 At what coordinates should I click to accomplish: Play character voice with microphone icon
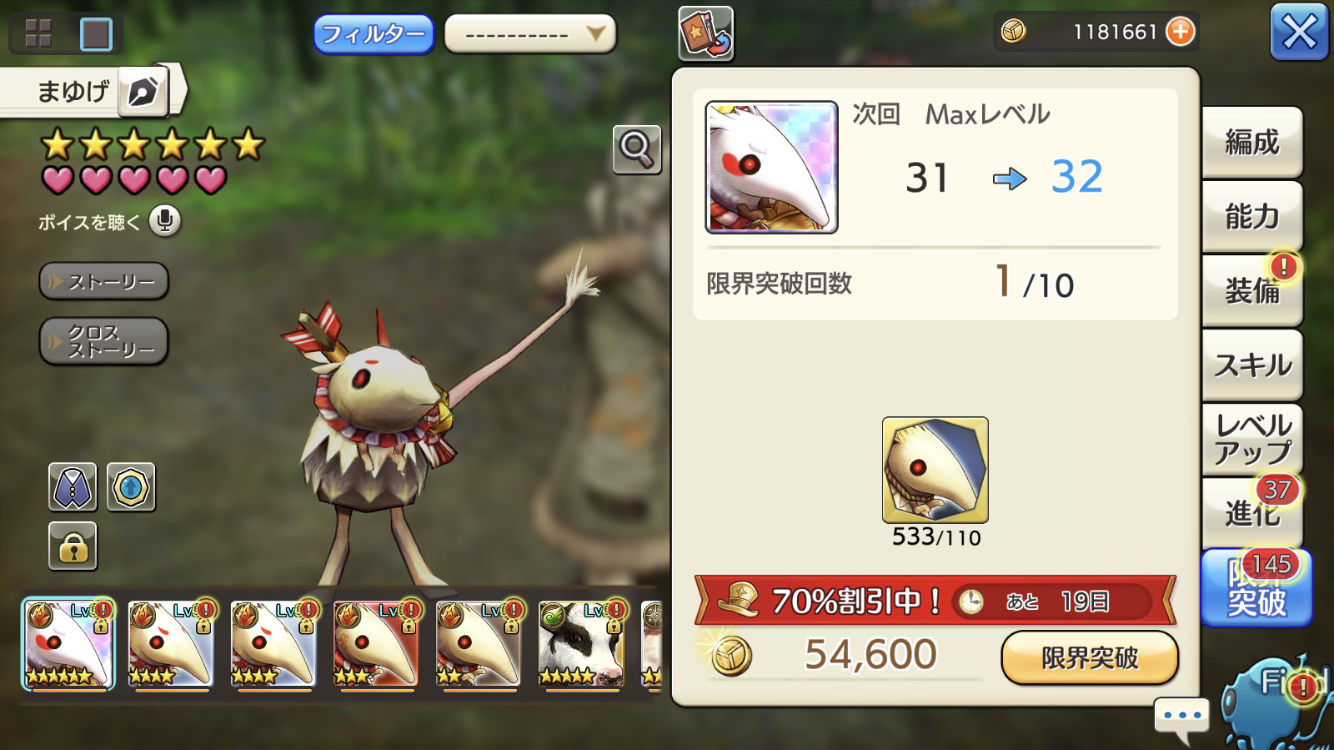click(165, 221)
